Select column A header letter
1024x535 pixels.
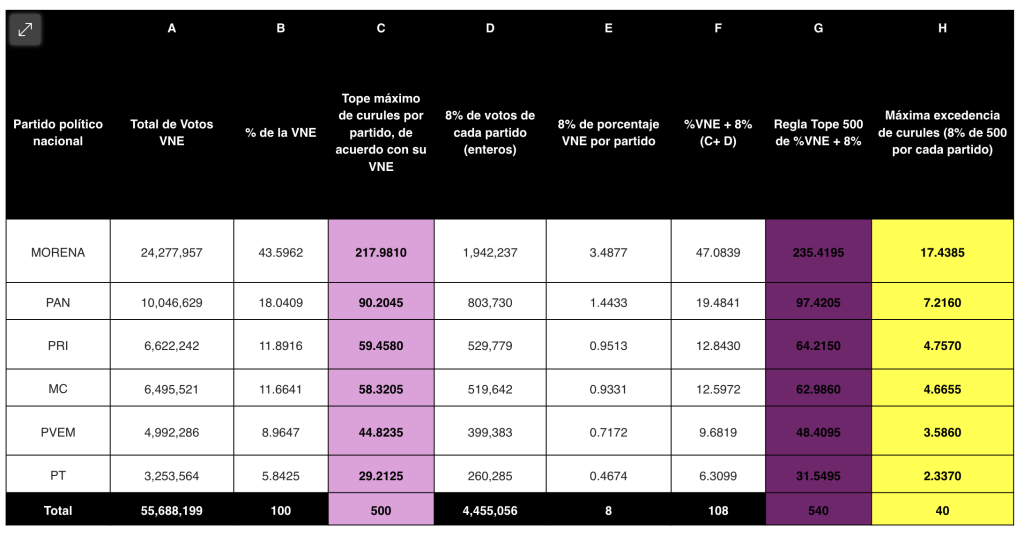172,28
